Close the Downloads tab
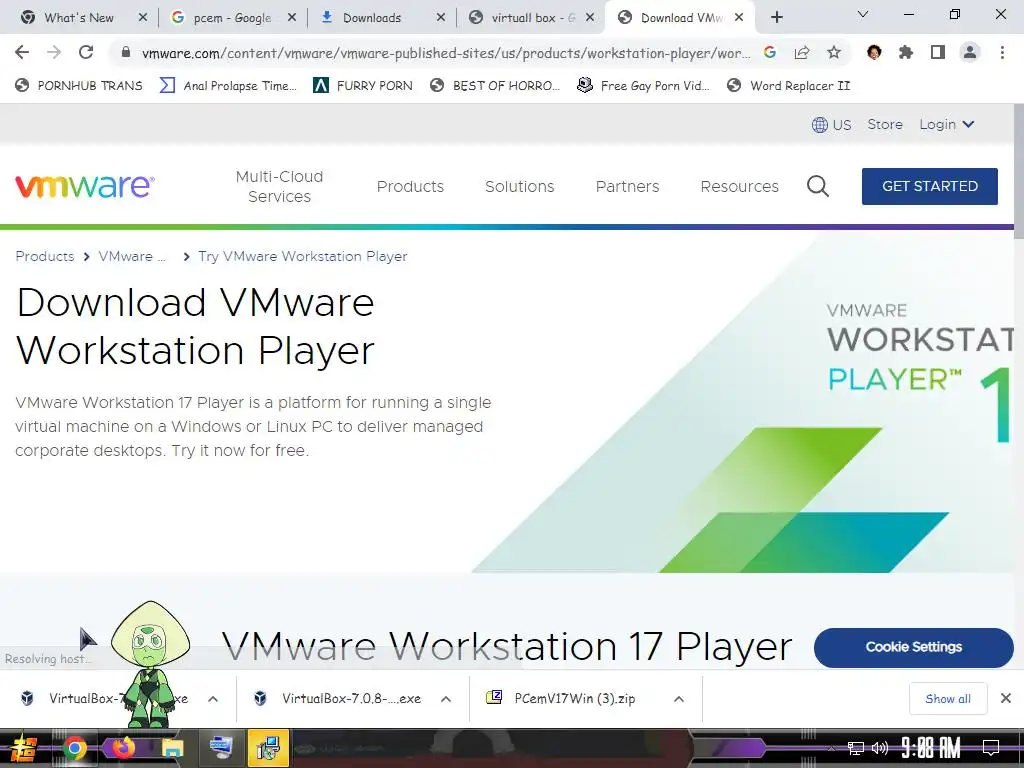Screen dimensions: 1024x768 tap(441, 18)
